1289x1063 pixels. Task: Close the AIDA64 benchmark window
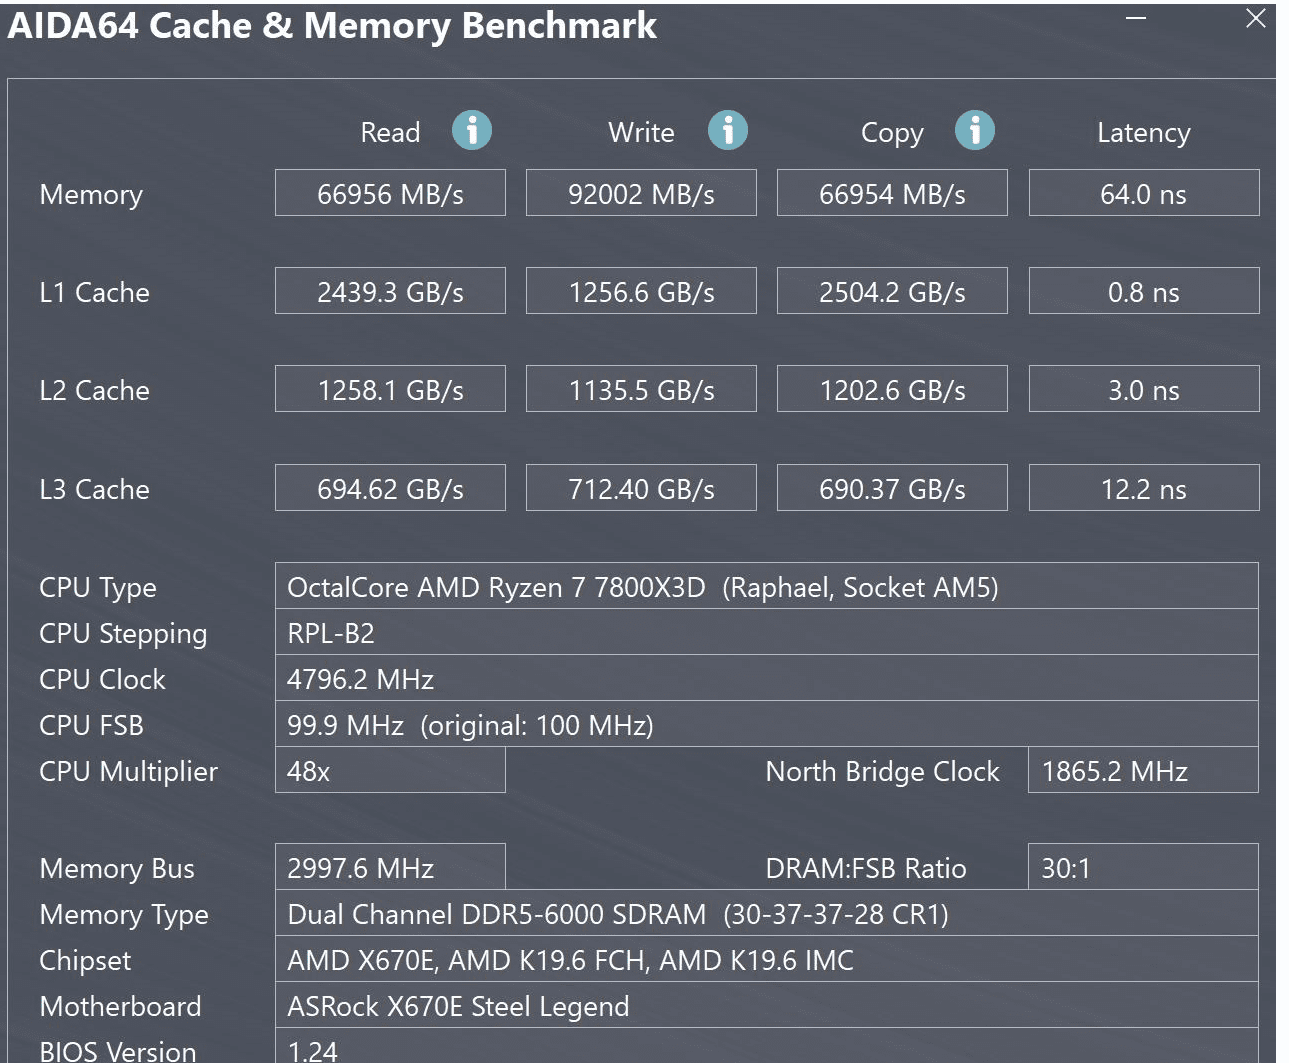[1256, 18]
